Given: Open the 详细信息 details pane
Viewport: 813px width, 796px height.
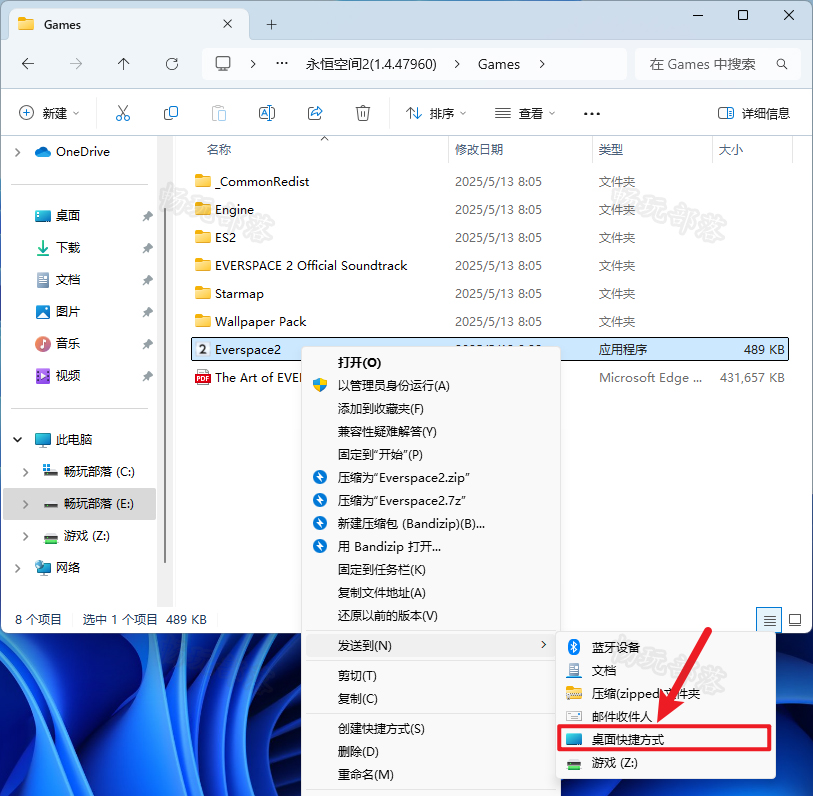Looking at the screenshot, I should click(753, 113).
